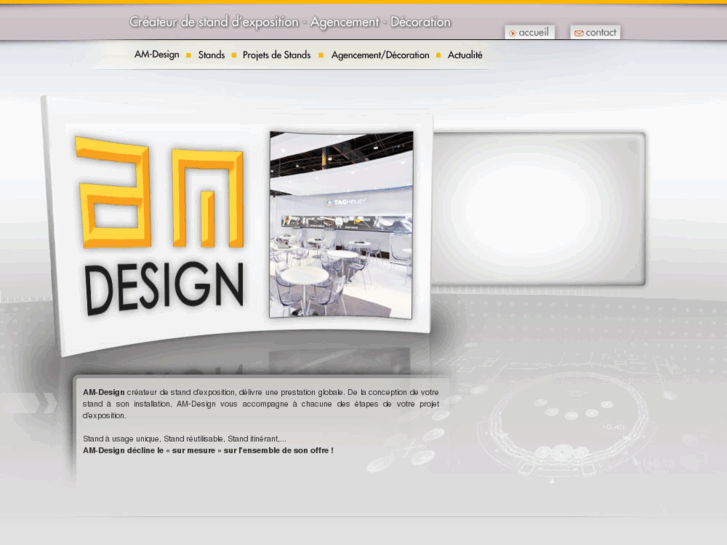Open the AM-Design menu item

(156, 55)
